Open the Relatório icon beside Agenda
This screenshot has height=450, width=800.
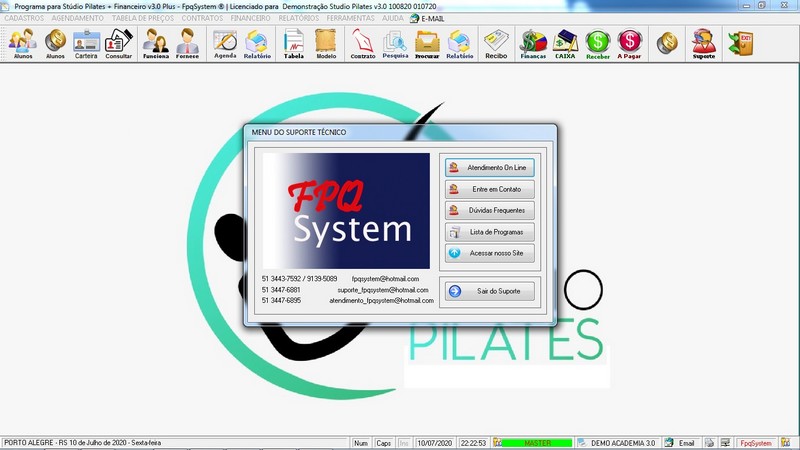point(257,44)
